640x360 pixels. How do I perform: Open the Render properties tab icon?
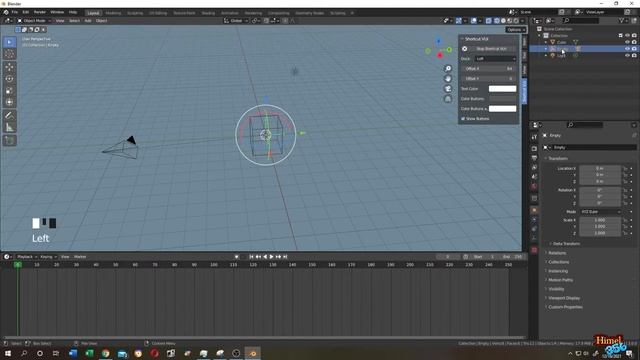[x=534, y=148]
